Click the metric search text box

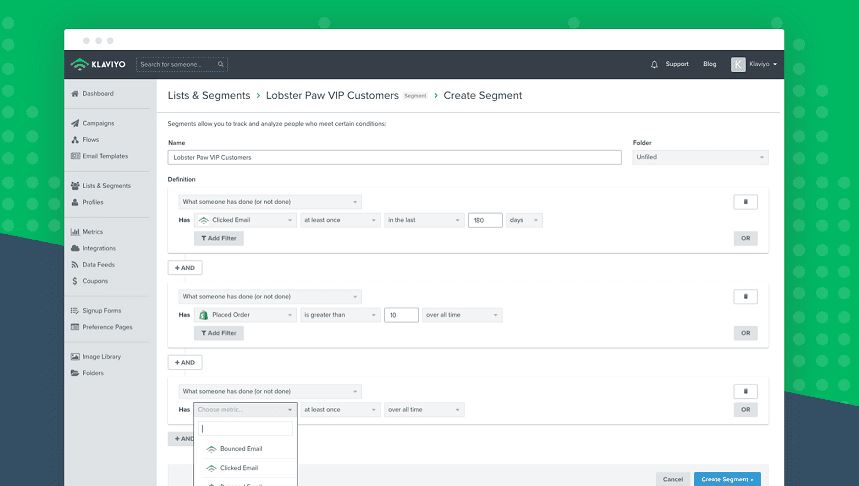tap(245, 428)
